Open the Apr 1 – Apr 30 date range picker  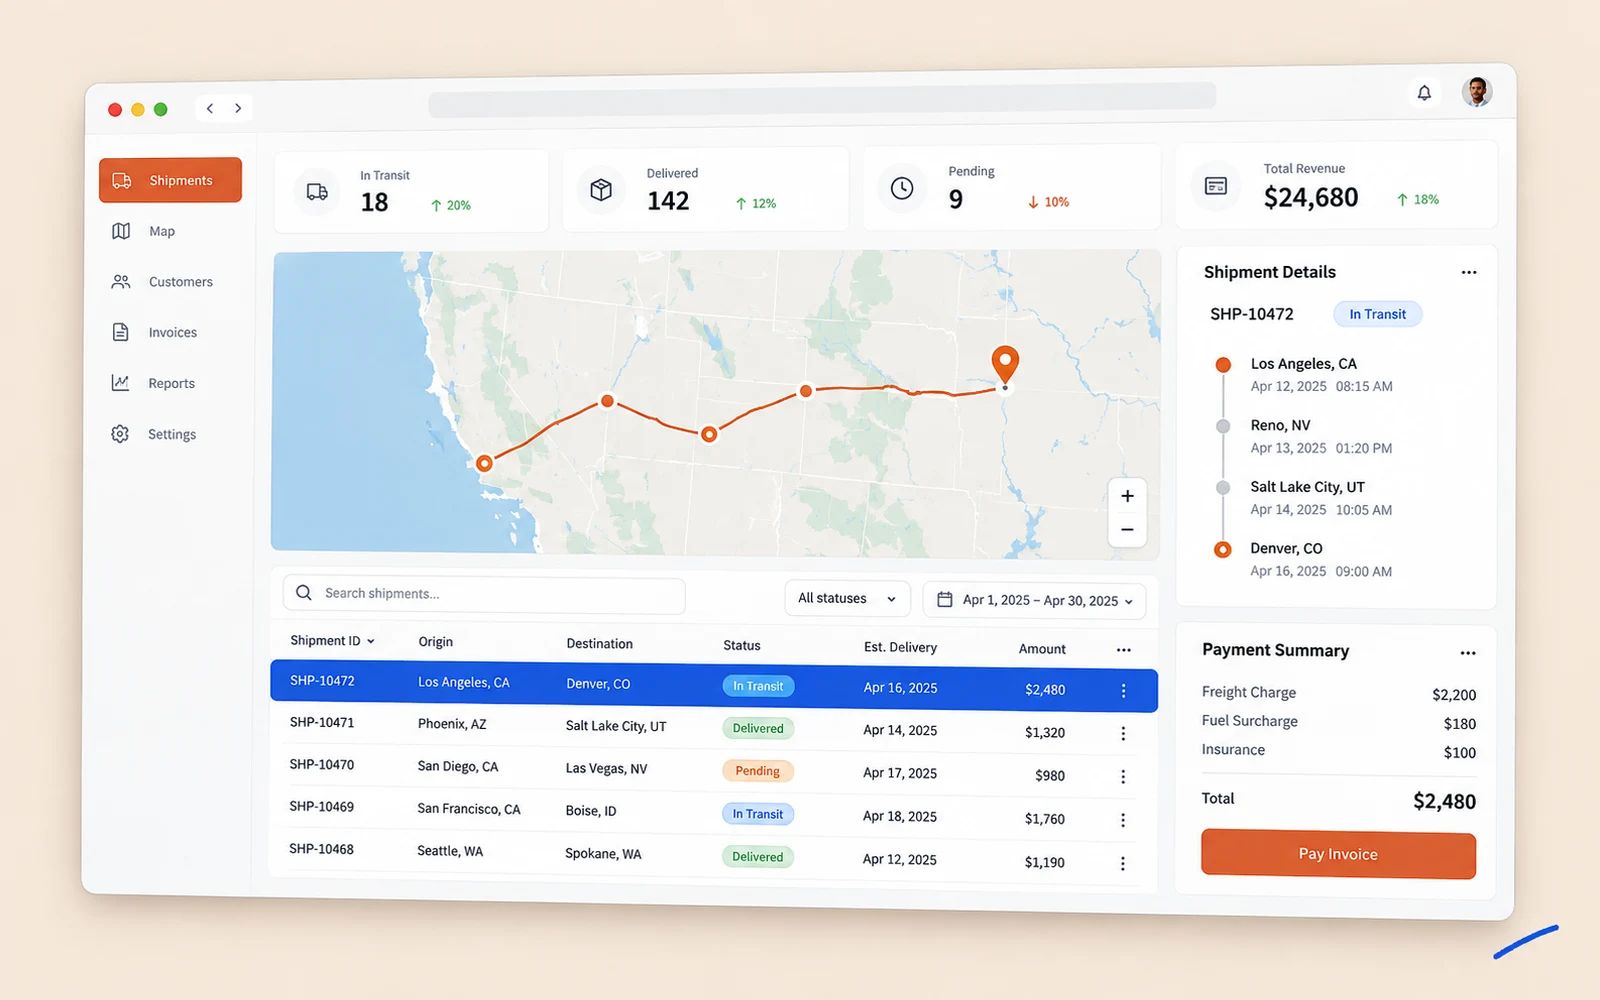[x=1034, y=600]
